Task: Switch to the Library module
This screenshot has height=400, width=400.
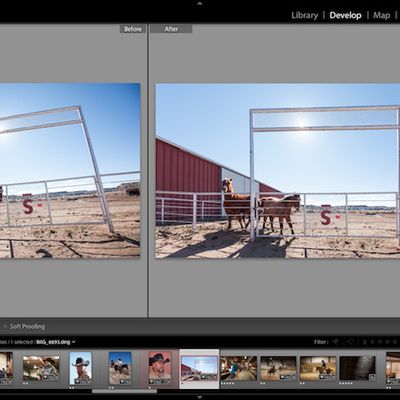Action: (x=304, y=15)
